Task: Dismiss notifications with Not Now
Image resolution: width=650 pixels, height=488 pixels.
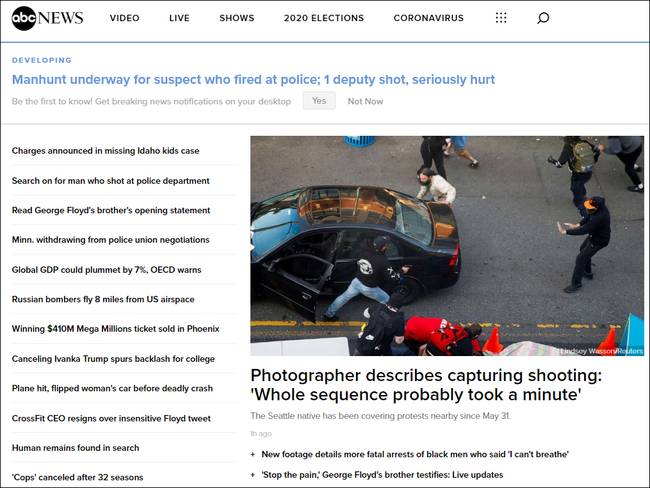Action: click(x=365, y=101)
